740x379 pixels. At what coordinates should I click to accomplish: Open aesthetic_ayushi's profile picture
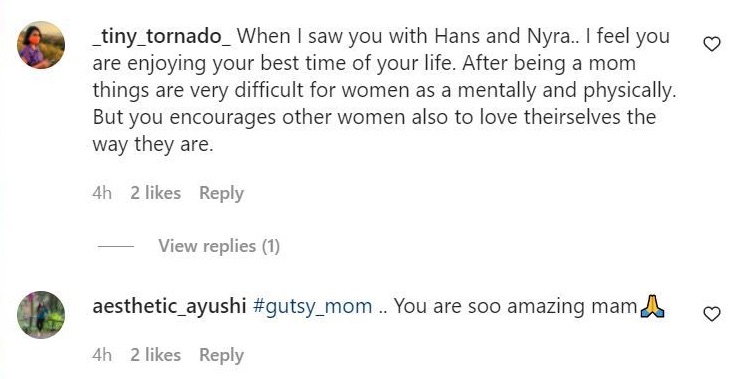(41, 314)
